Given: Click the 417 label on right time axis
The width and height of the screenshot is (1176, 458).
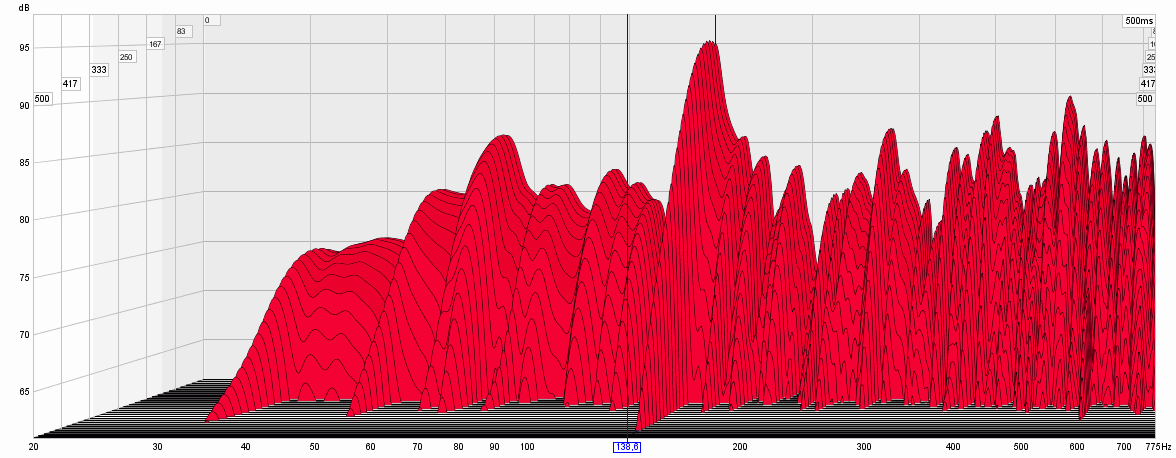Looking at the screenshot, I should tap(1148, 84).
